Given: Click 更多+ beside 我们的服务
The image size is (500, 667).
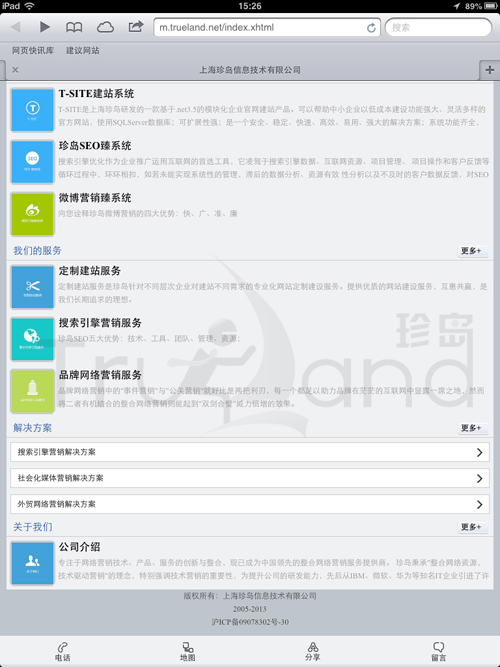Looking at the screenshot, I should tap(472, 251).
